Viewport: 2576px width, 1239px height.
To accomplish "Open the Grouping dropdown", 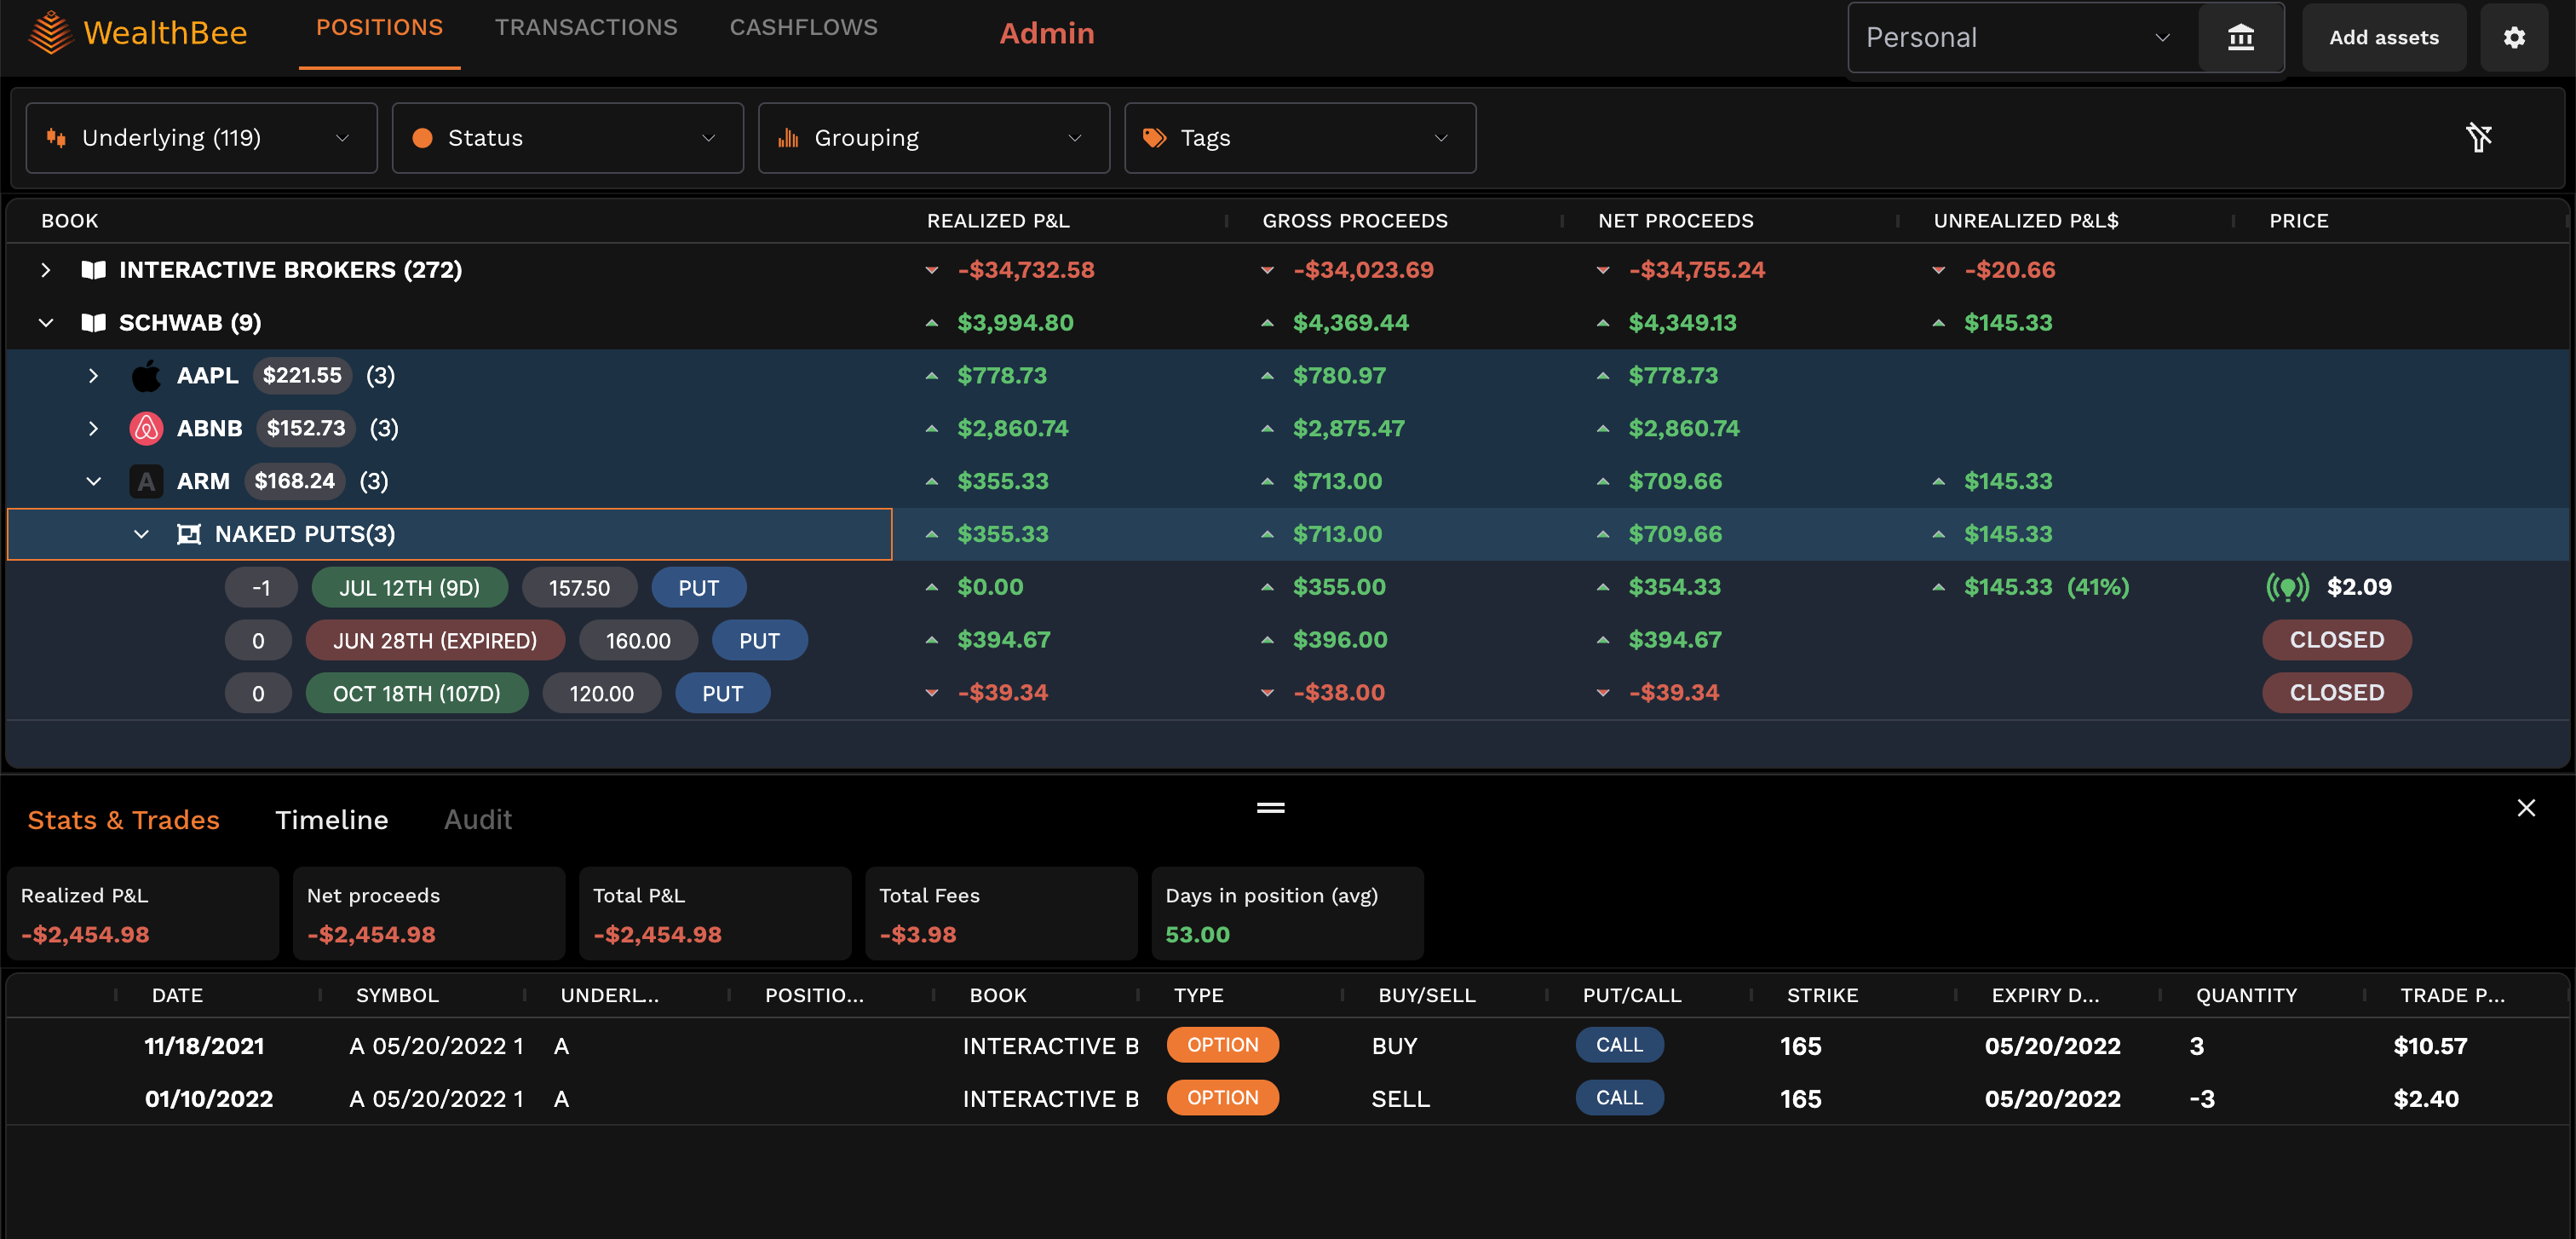I will coord(933,138).
